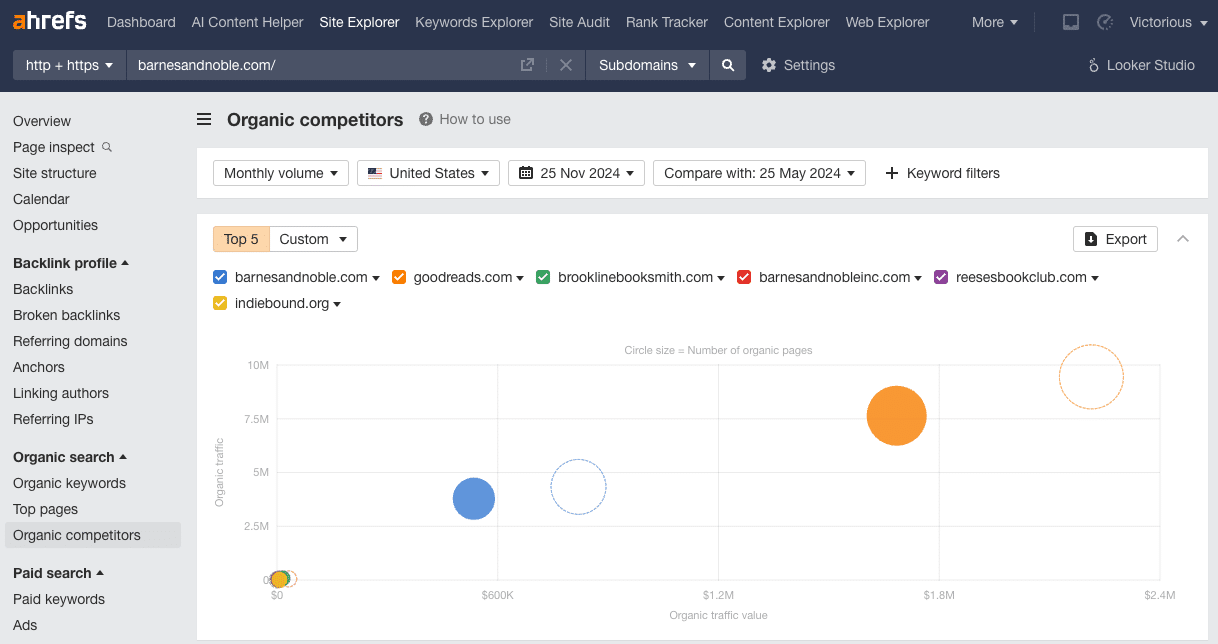Click the Page inspect magnifier icon
The width and height of the screenshot is (1218, 644).
tap(107, 147)
